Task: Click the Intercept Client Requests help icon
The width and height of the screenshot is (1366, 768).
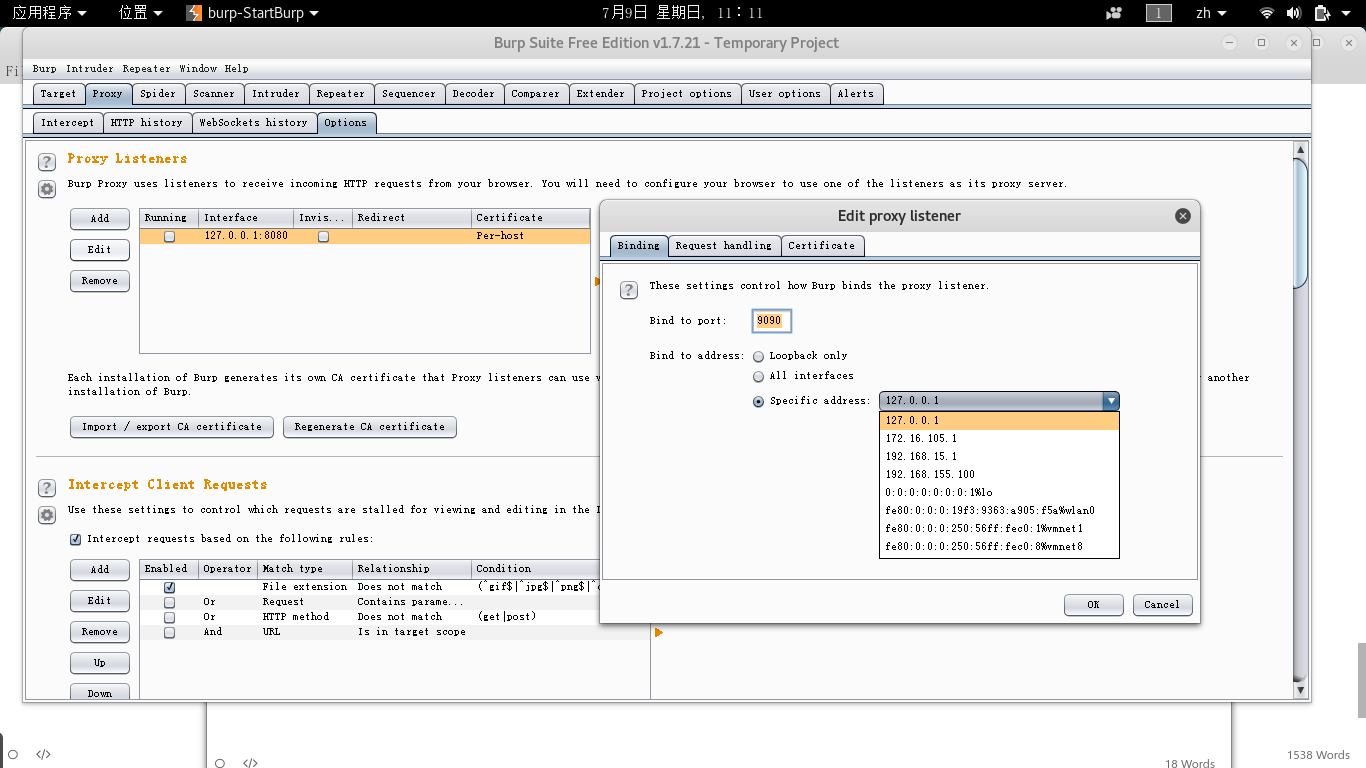Action: pos(47,488)
